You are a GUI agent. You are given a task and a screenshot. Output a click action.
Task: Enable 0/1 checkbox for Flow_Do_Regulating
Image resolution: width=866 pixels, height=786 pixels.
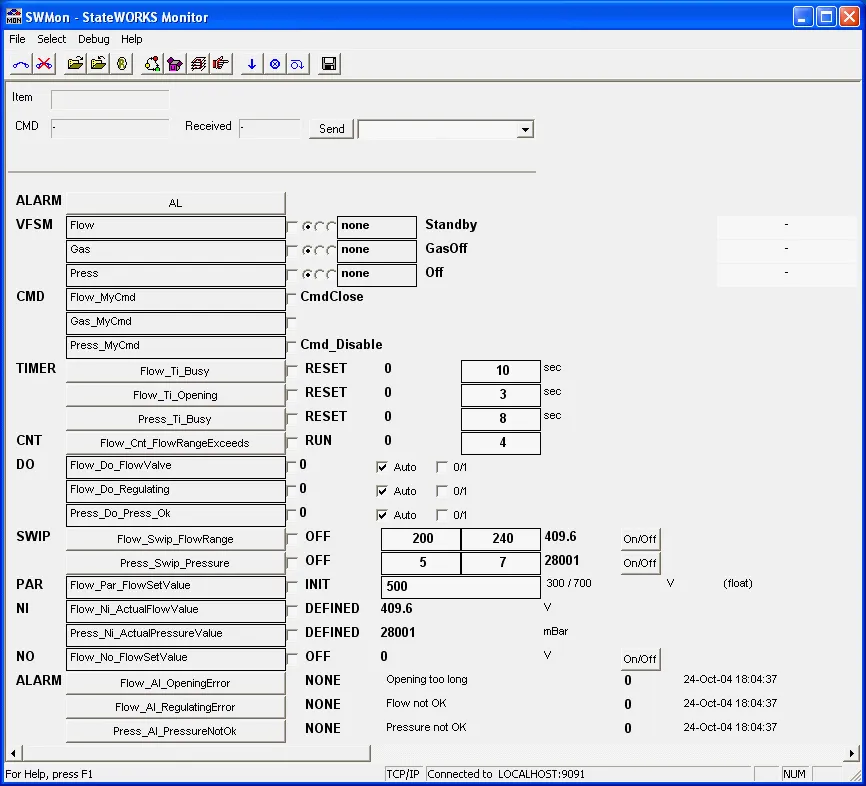tap(442, 491)
